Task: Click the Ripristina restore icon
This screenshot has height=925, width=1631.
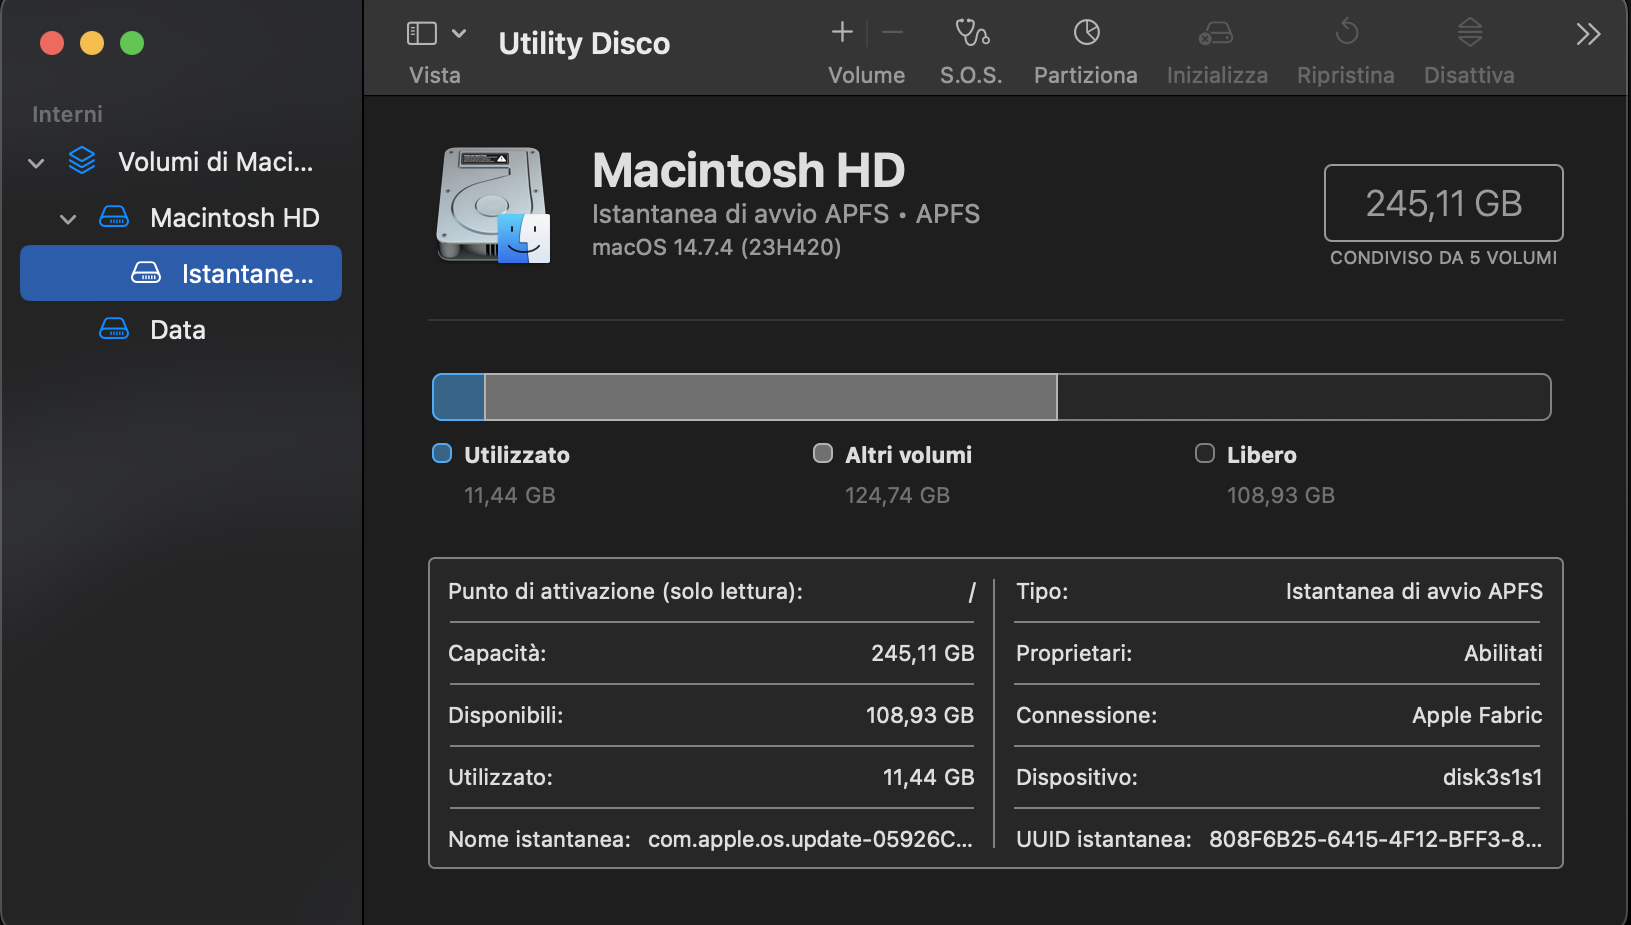Action: [x=1344, y=33]
